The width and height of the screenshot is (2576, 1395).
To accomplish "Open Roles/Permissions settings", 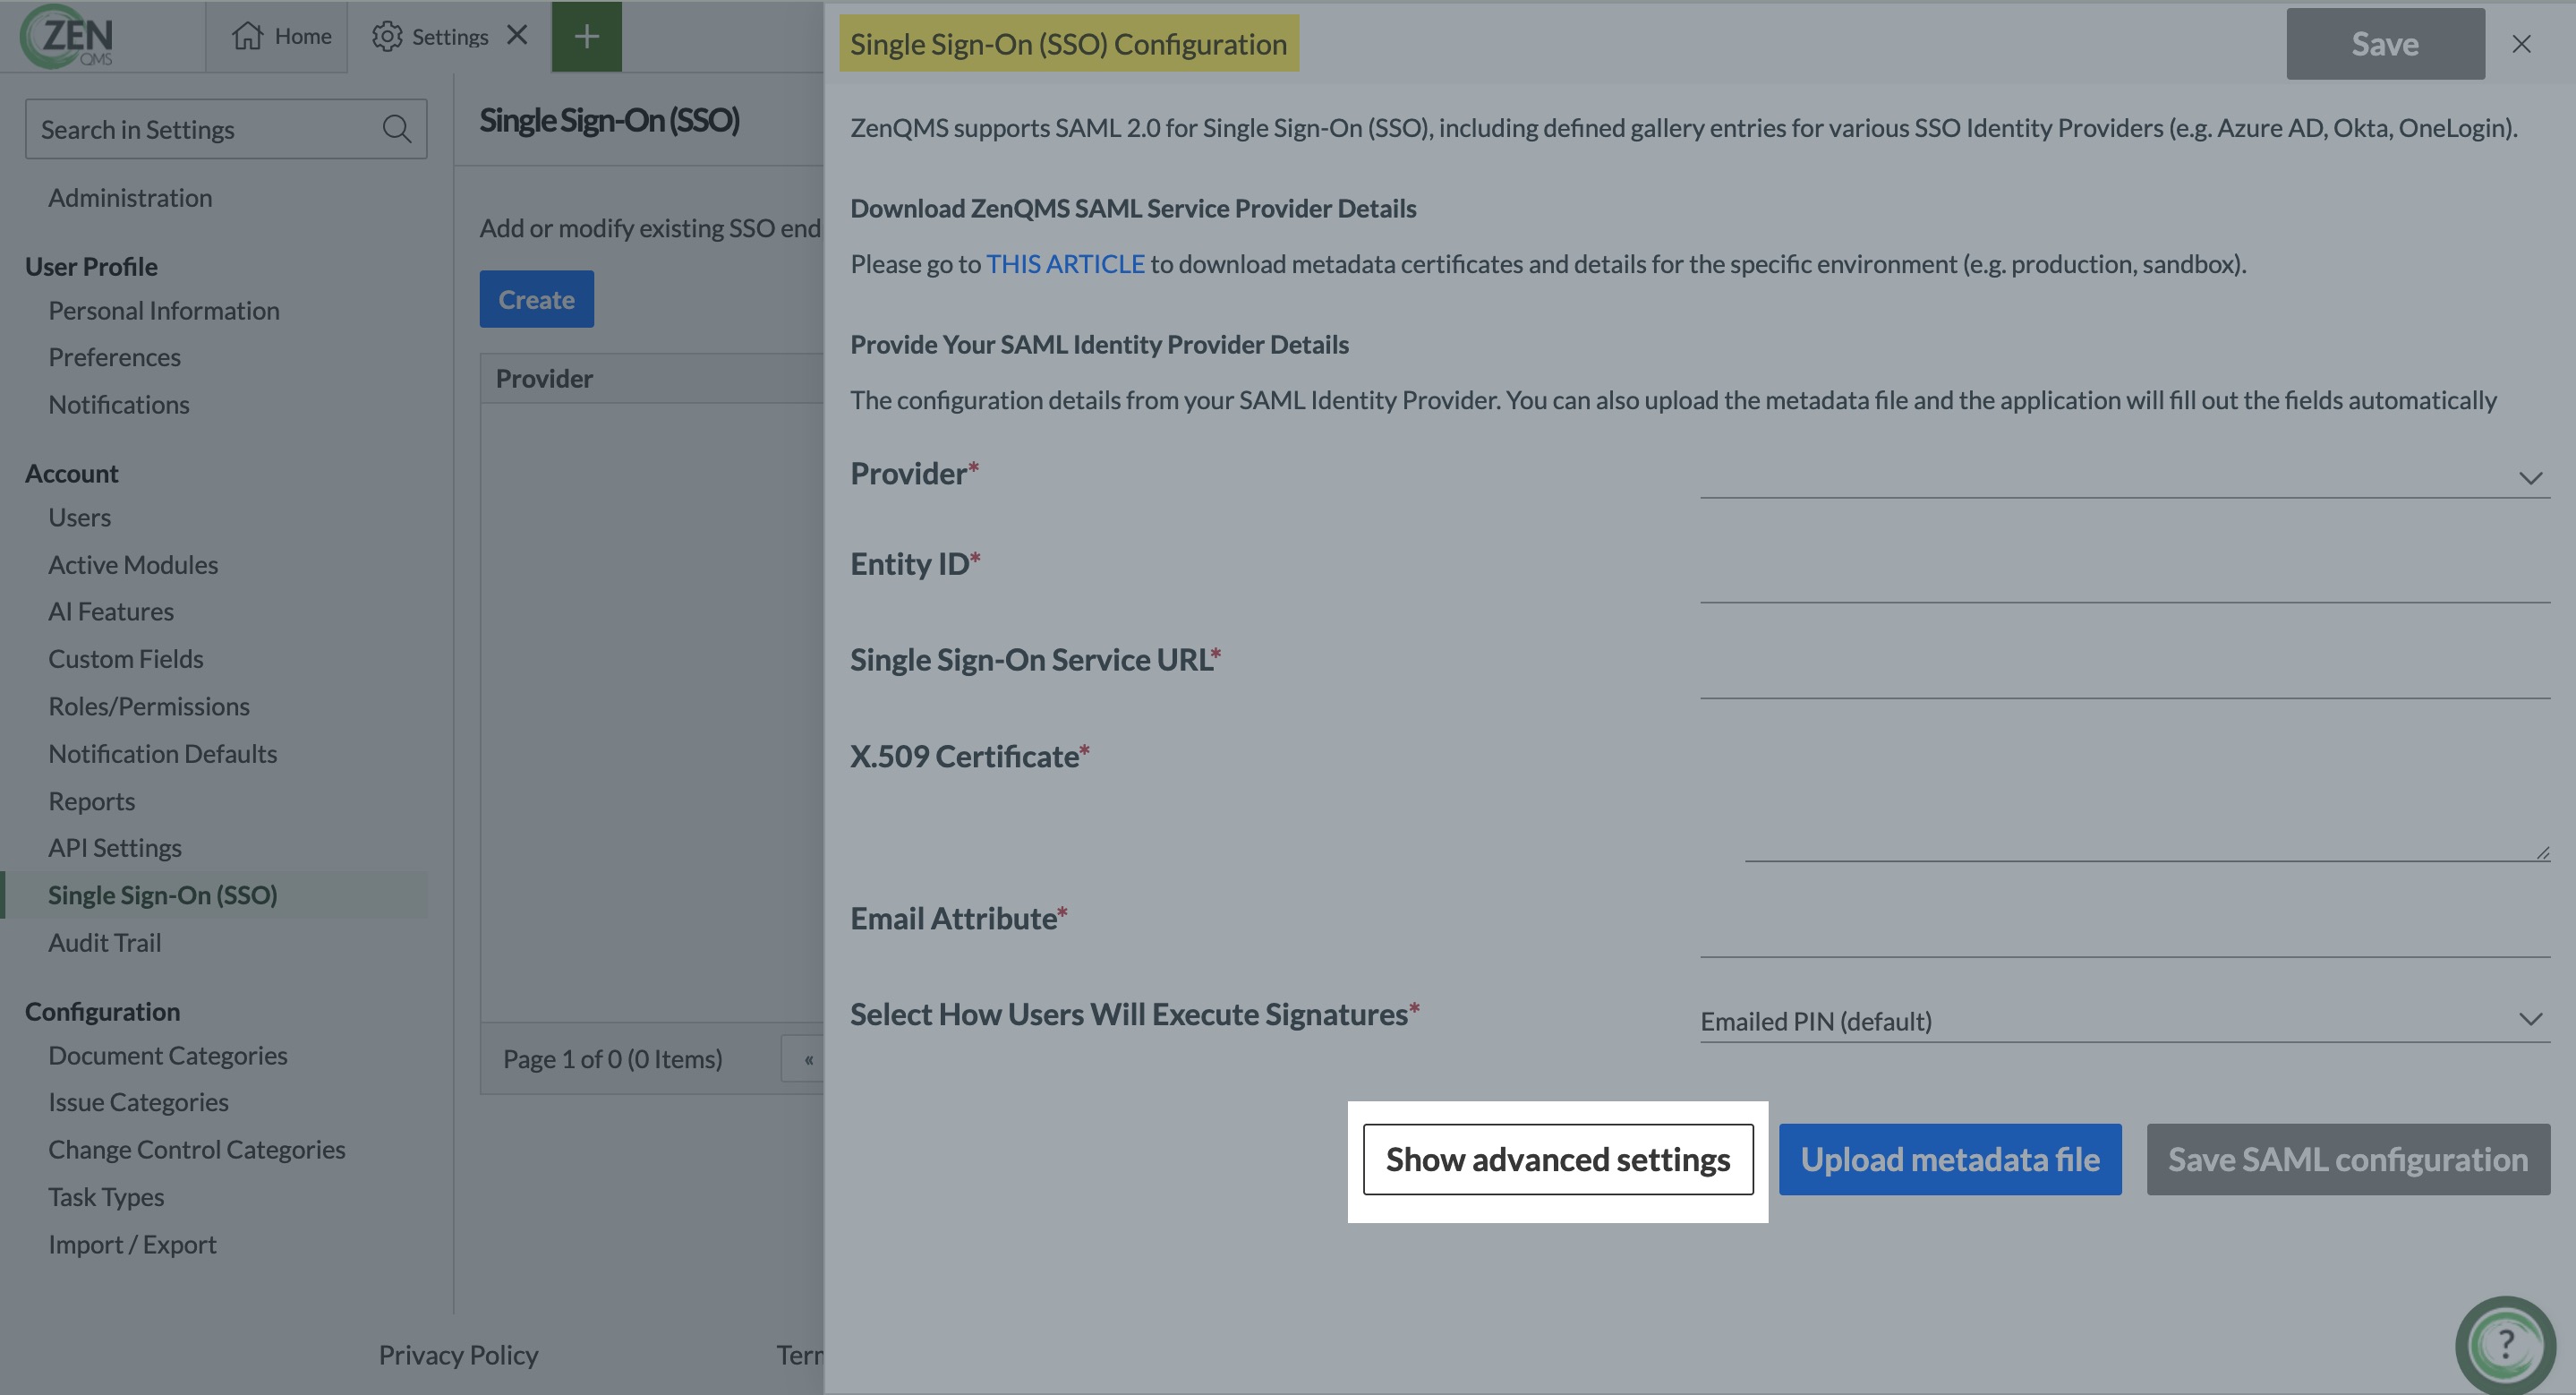I will [x=149, y=706].
